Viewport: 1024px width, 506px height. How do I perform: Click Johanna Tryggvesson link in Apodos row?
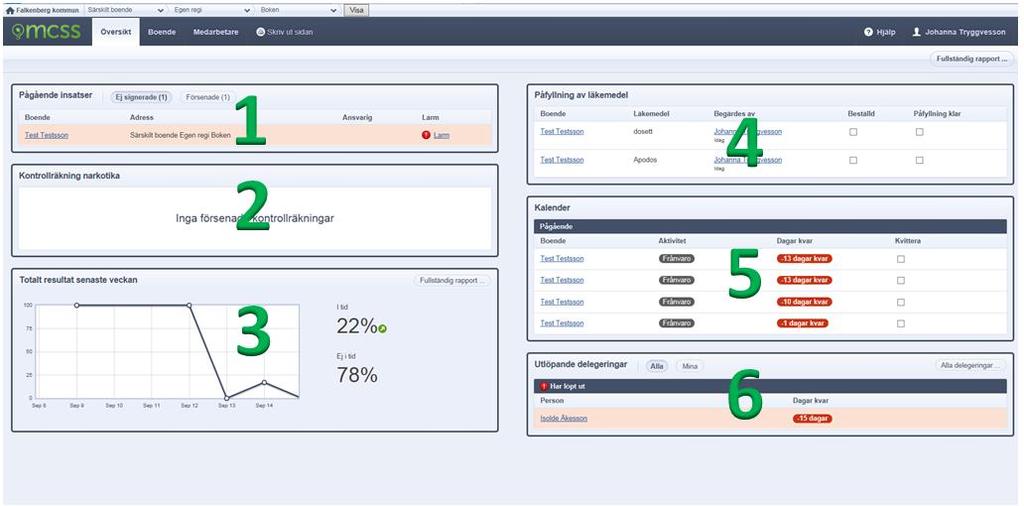coord(748,160)
